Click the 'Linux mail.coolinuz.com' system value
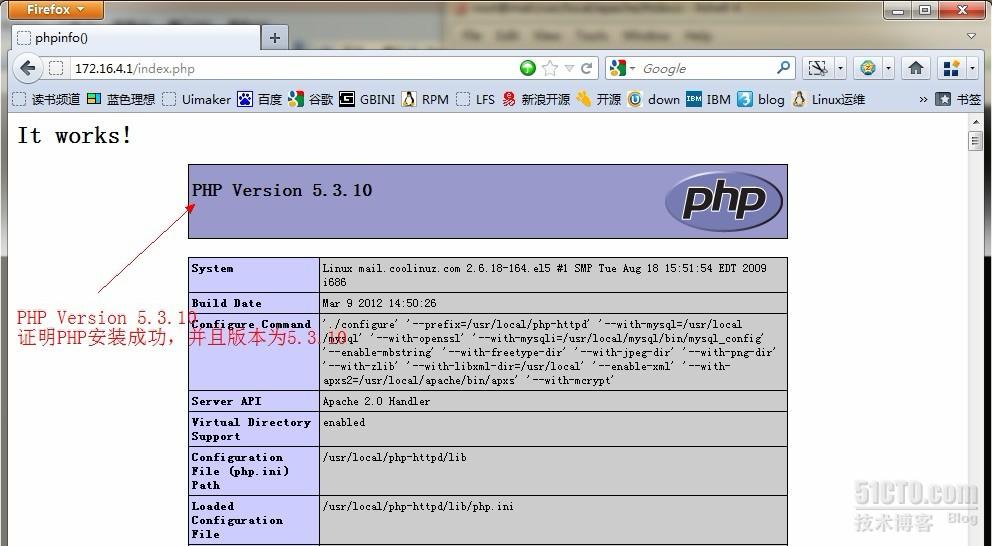The width and height of the screenshot is (992, 546). (x=544, y=275)
